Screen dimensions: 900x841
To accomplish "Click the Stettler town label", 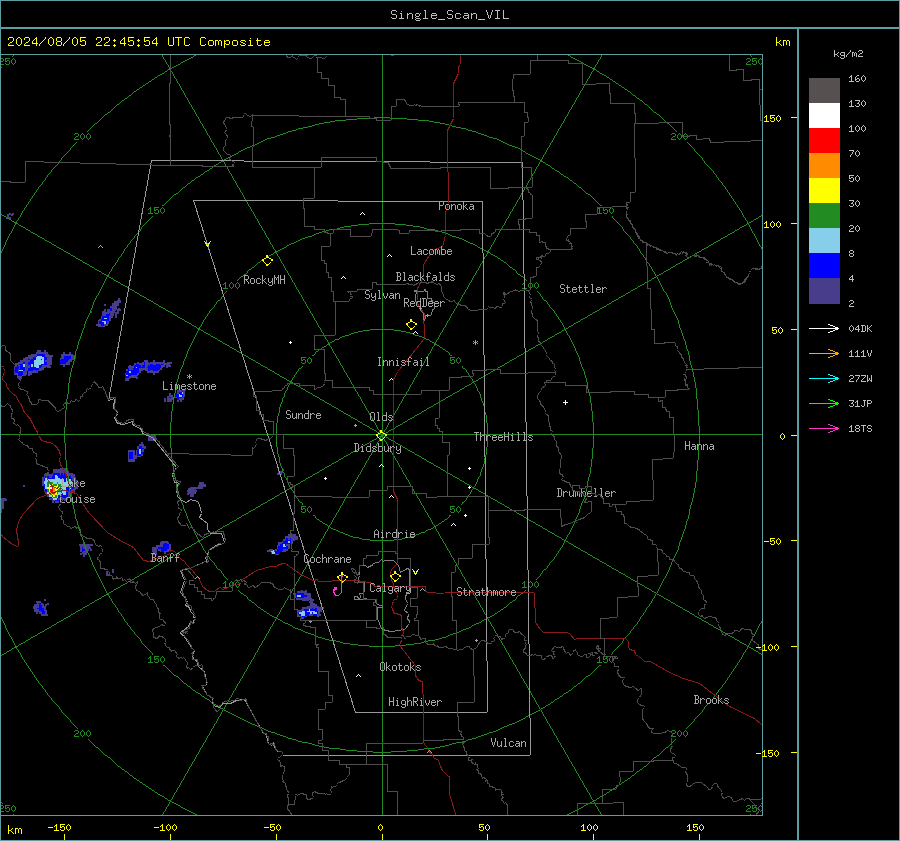I will pyautogui.click(x=583, y=289).
